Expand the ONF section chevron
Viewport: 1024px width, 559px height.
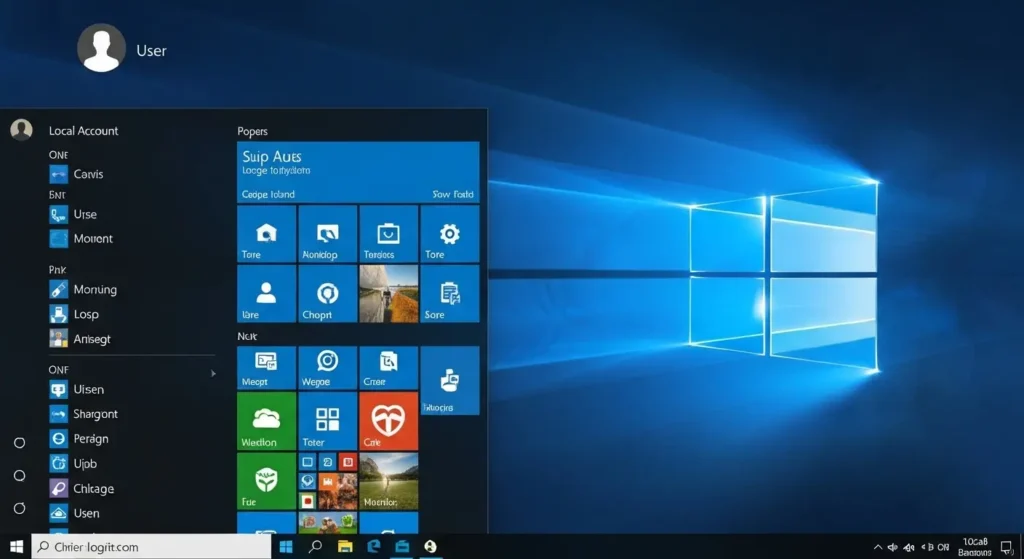point(213,374)
